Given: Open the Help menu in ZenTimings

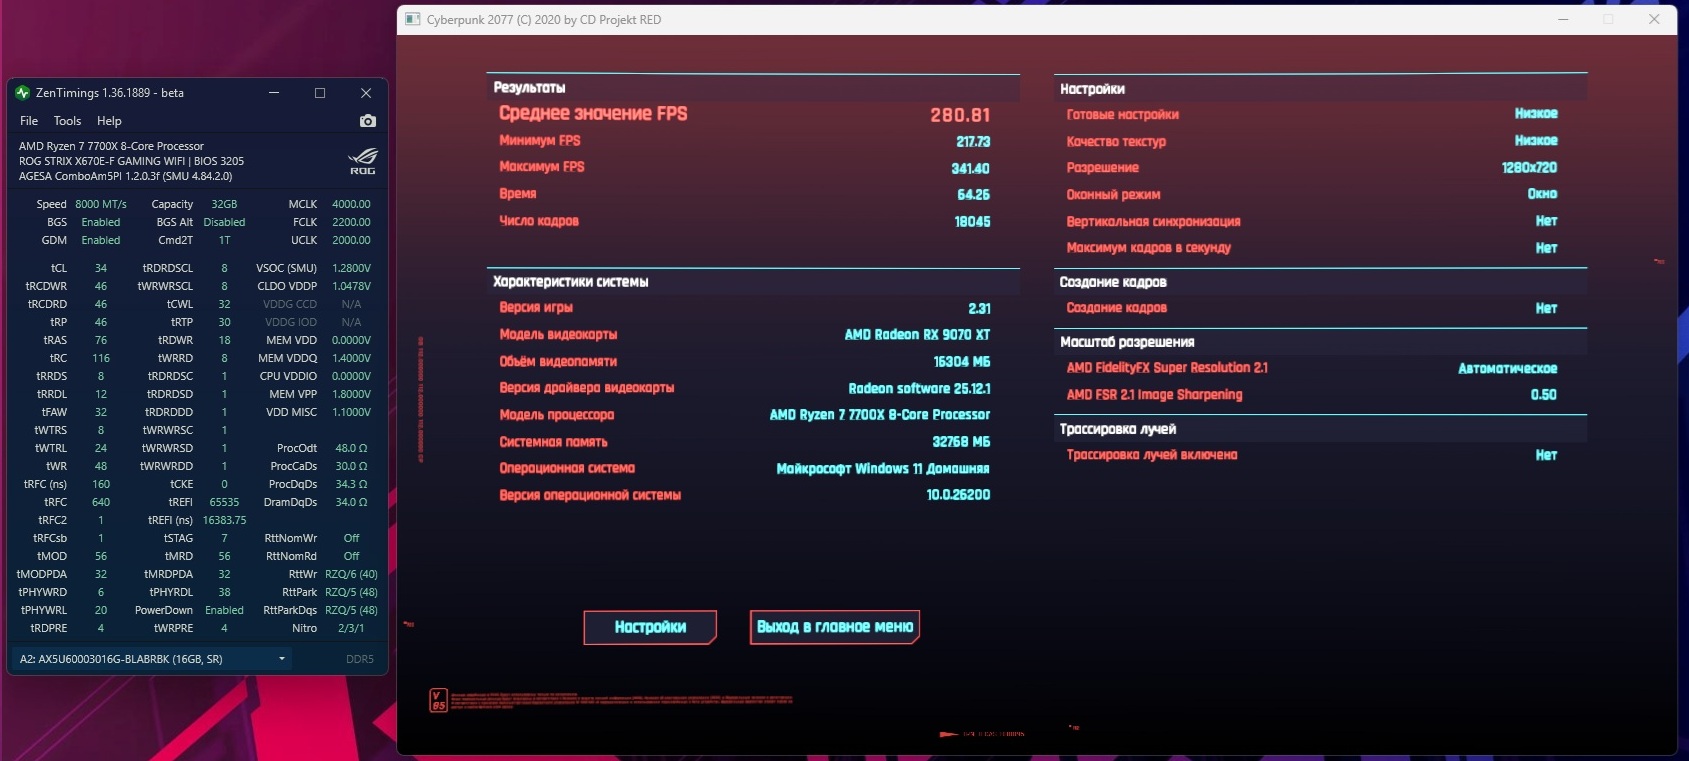Looking at the screenshot, I should 109,121.
